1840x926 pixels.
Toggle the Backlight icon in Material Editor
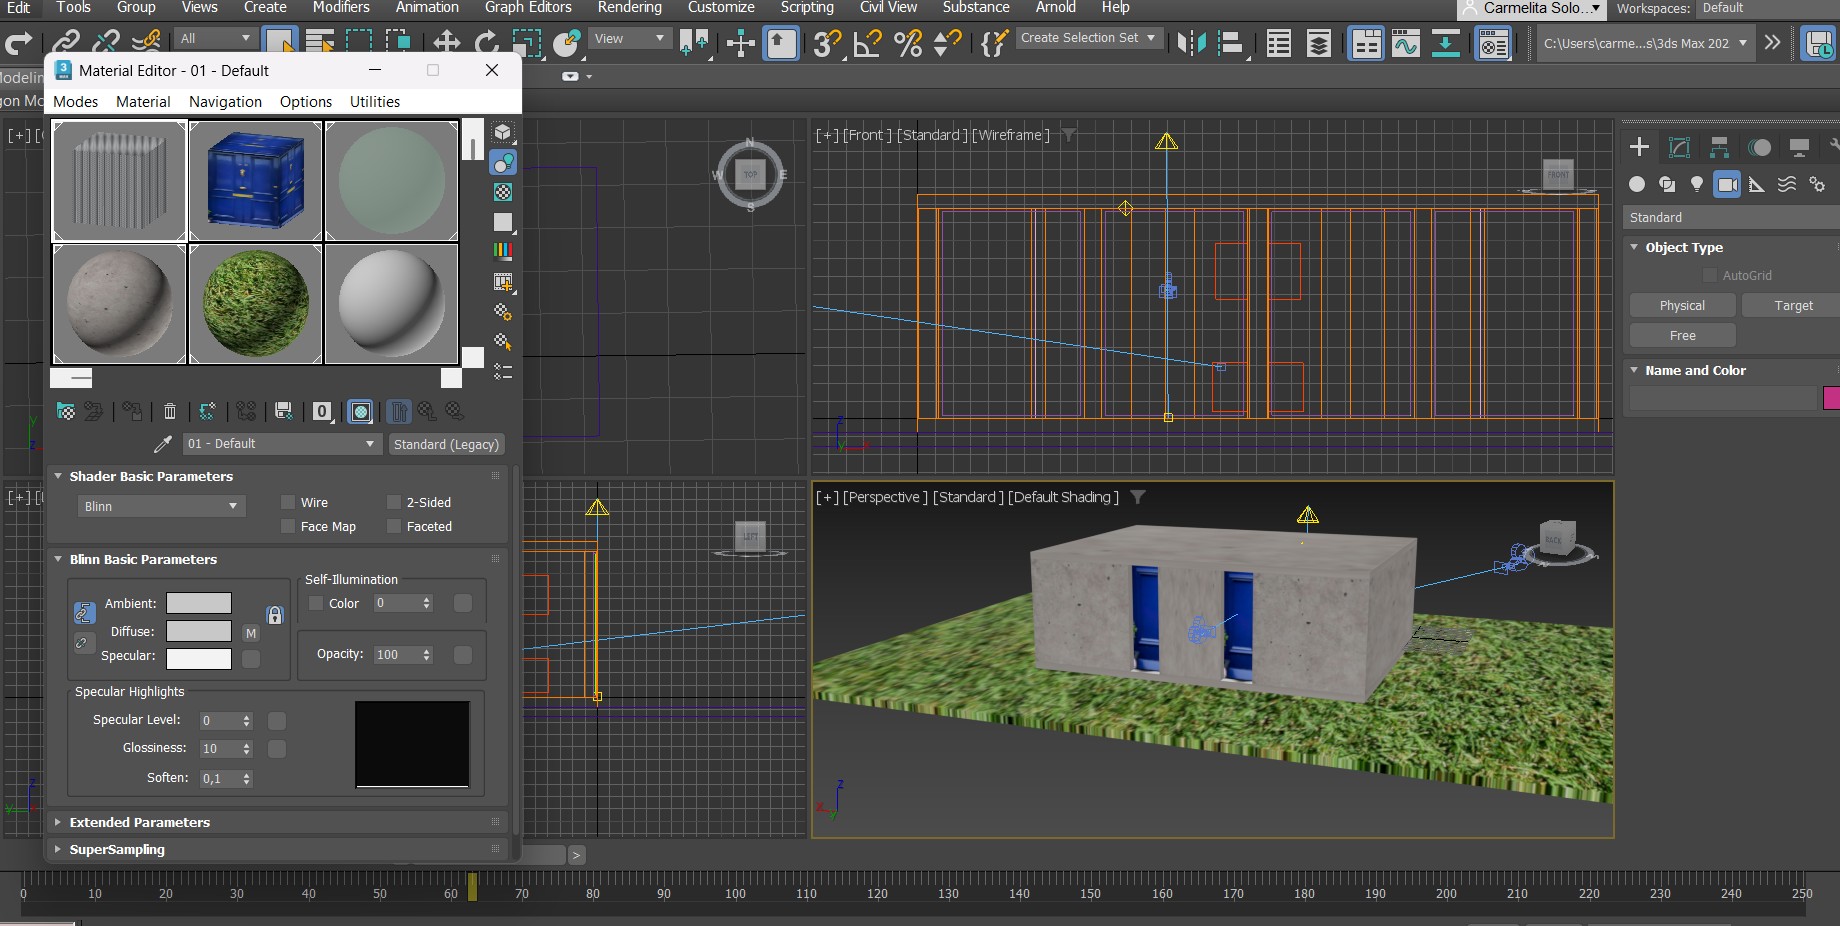[x=503, y=162]
